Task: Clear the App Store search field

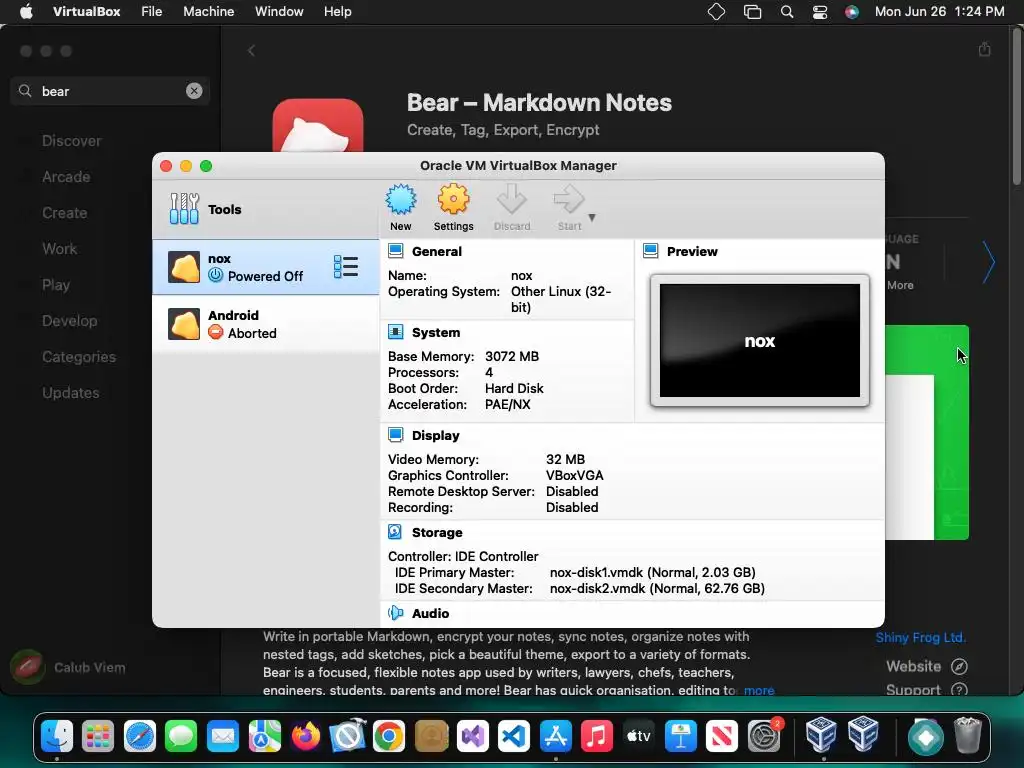Action: pyautogui.click(x=194, y=91)
